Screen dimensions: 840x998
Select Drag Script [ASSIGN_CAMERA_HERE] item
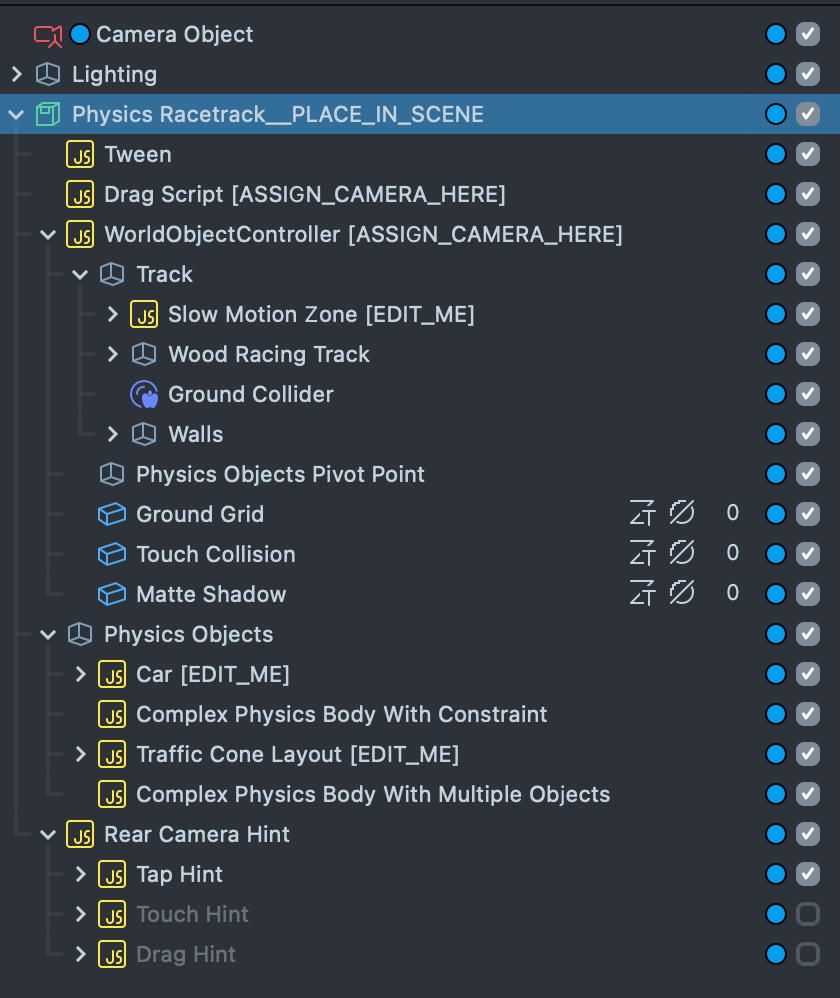[x=304, y=195]
